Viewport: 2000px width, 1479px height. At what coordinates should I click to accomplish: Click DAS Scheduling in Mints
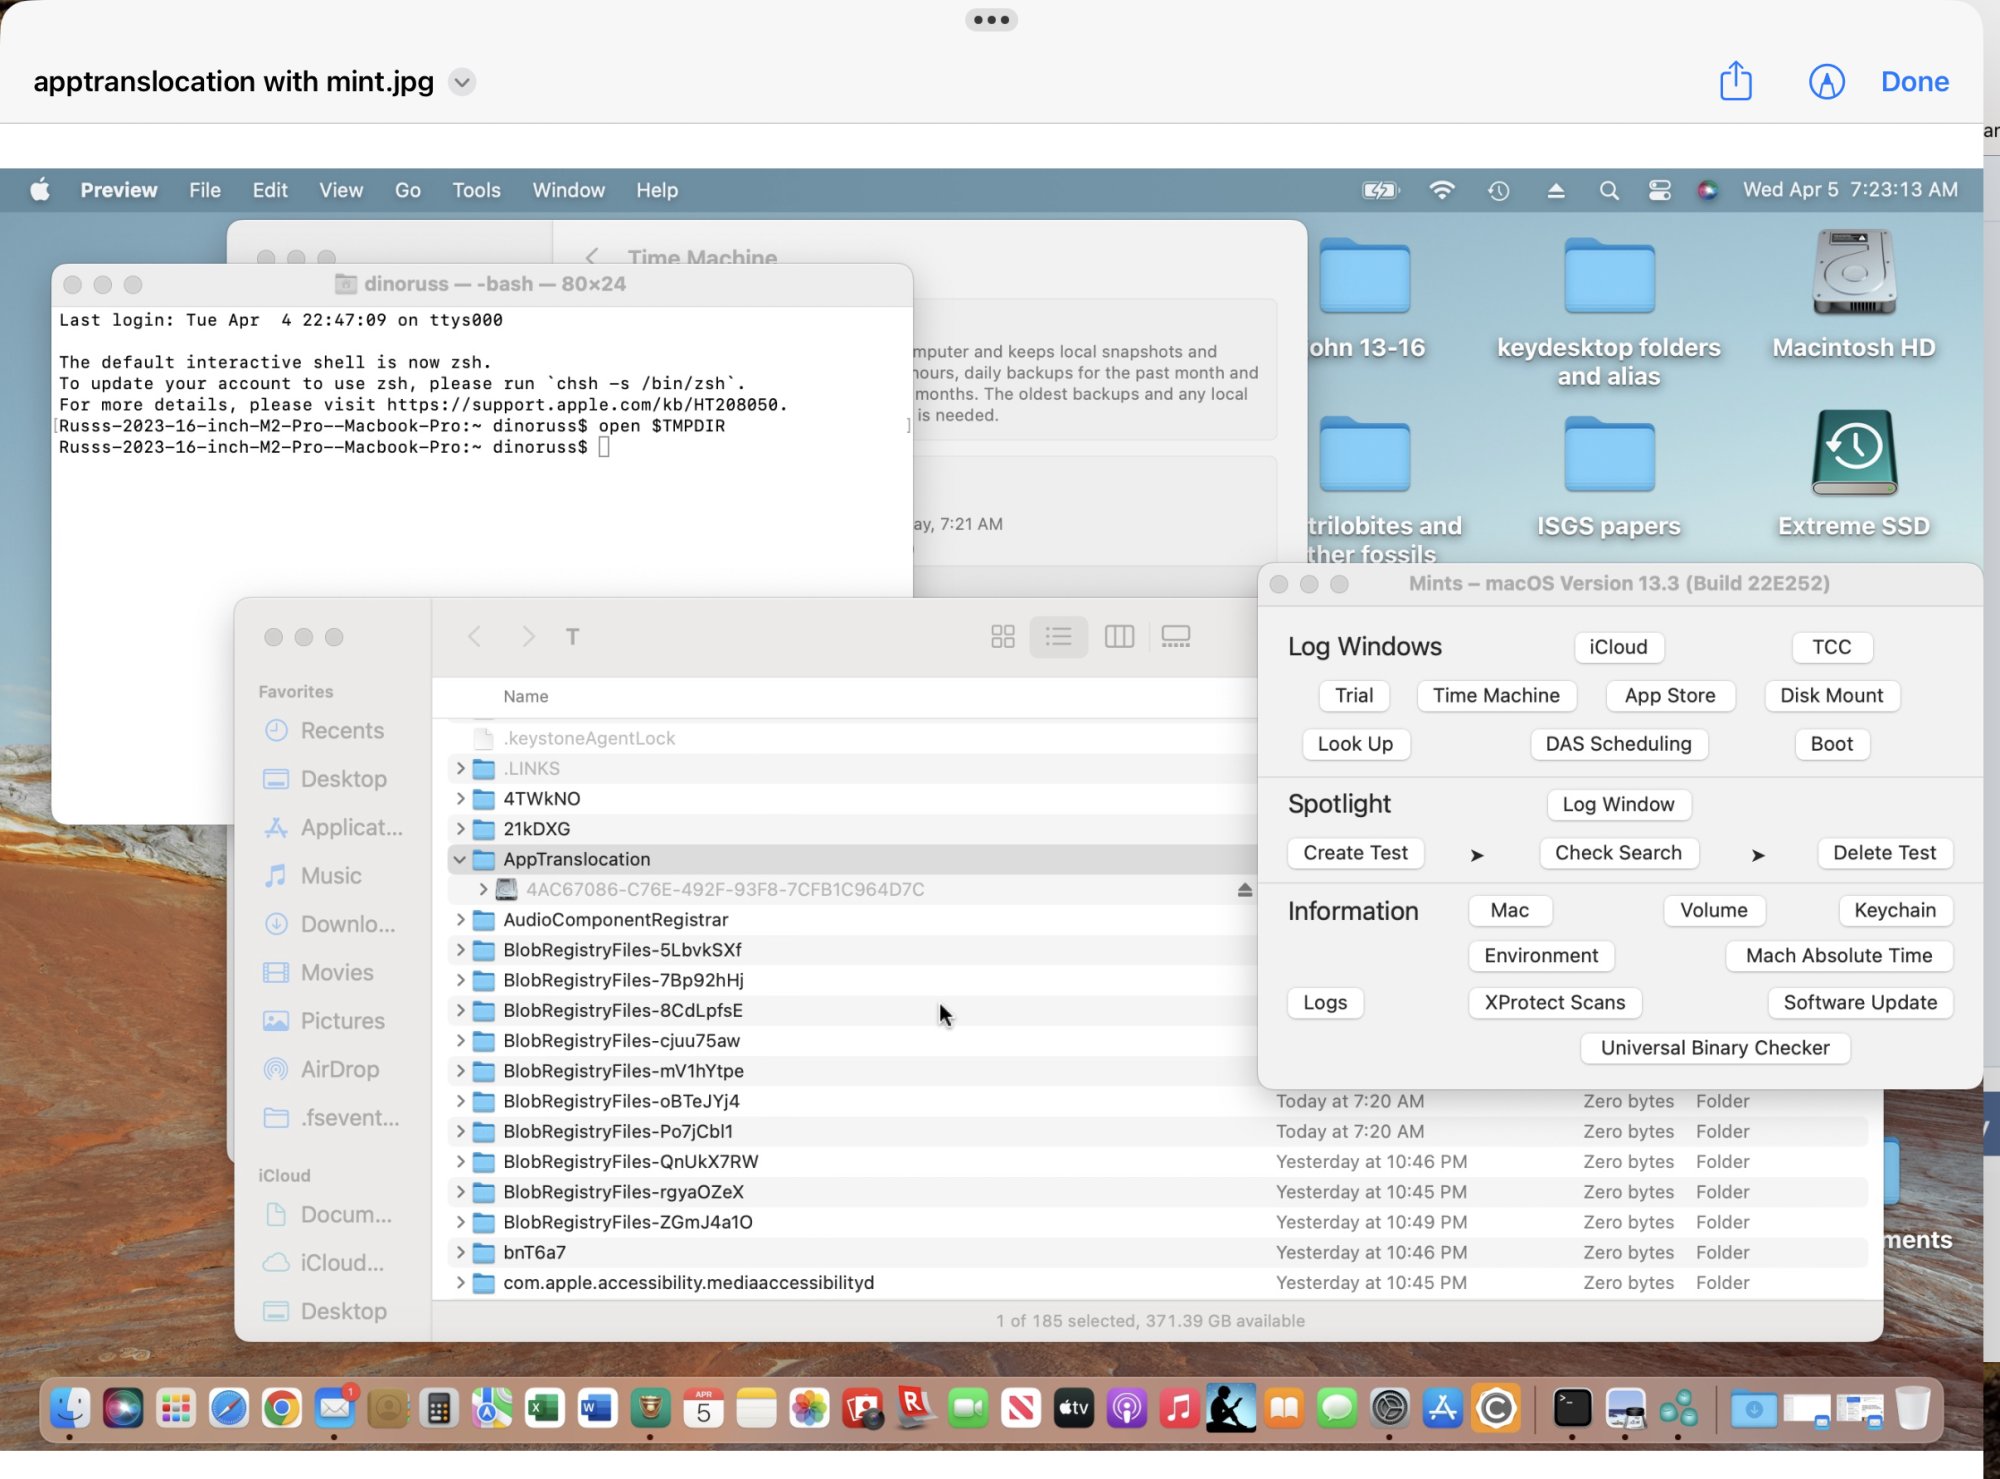pyautogui.click(x=1618, y=743)
